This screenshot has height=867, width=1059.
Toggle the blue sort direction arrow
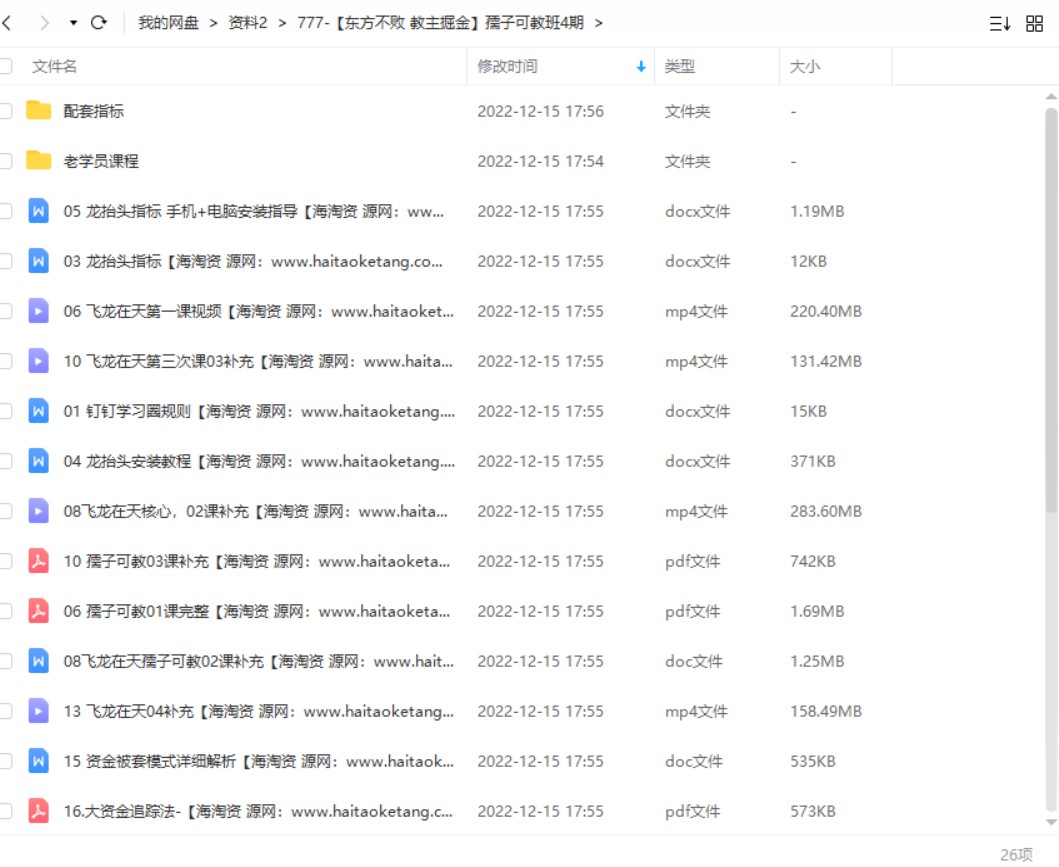641,66
